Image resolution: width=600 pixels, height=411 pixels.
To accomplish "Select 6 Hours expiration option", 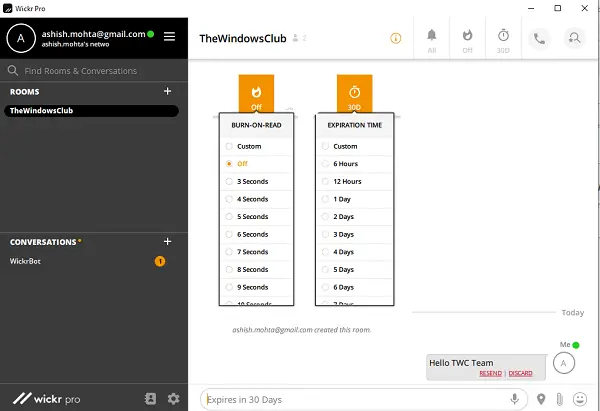I will point(354,164).
